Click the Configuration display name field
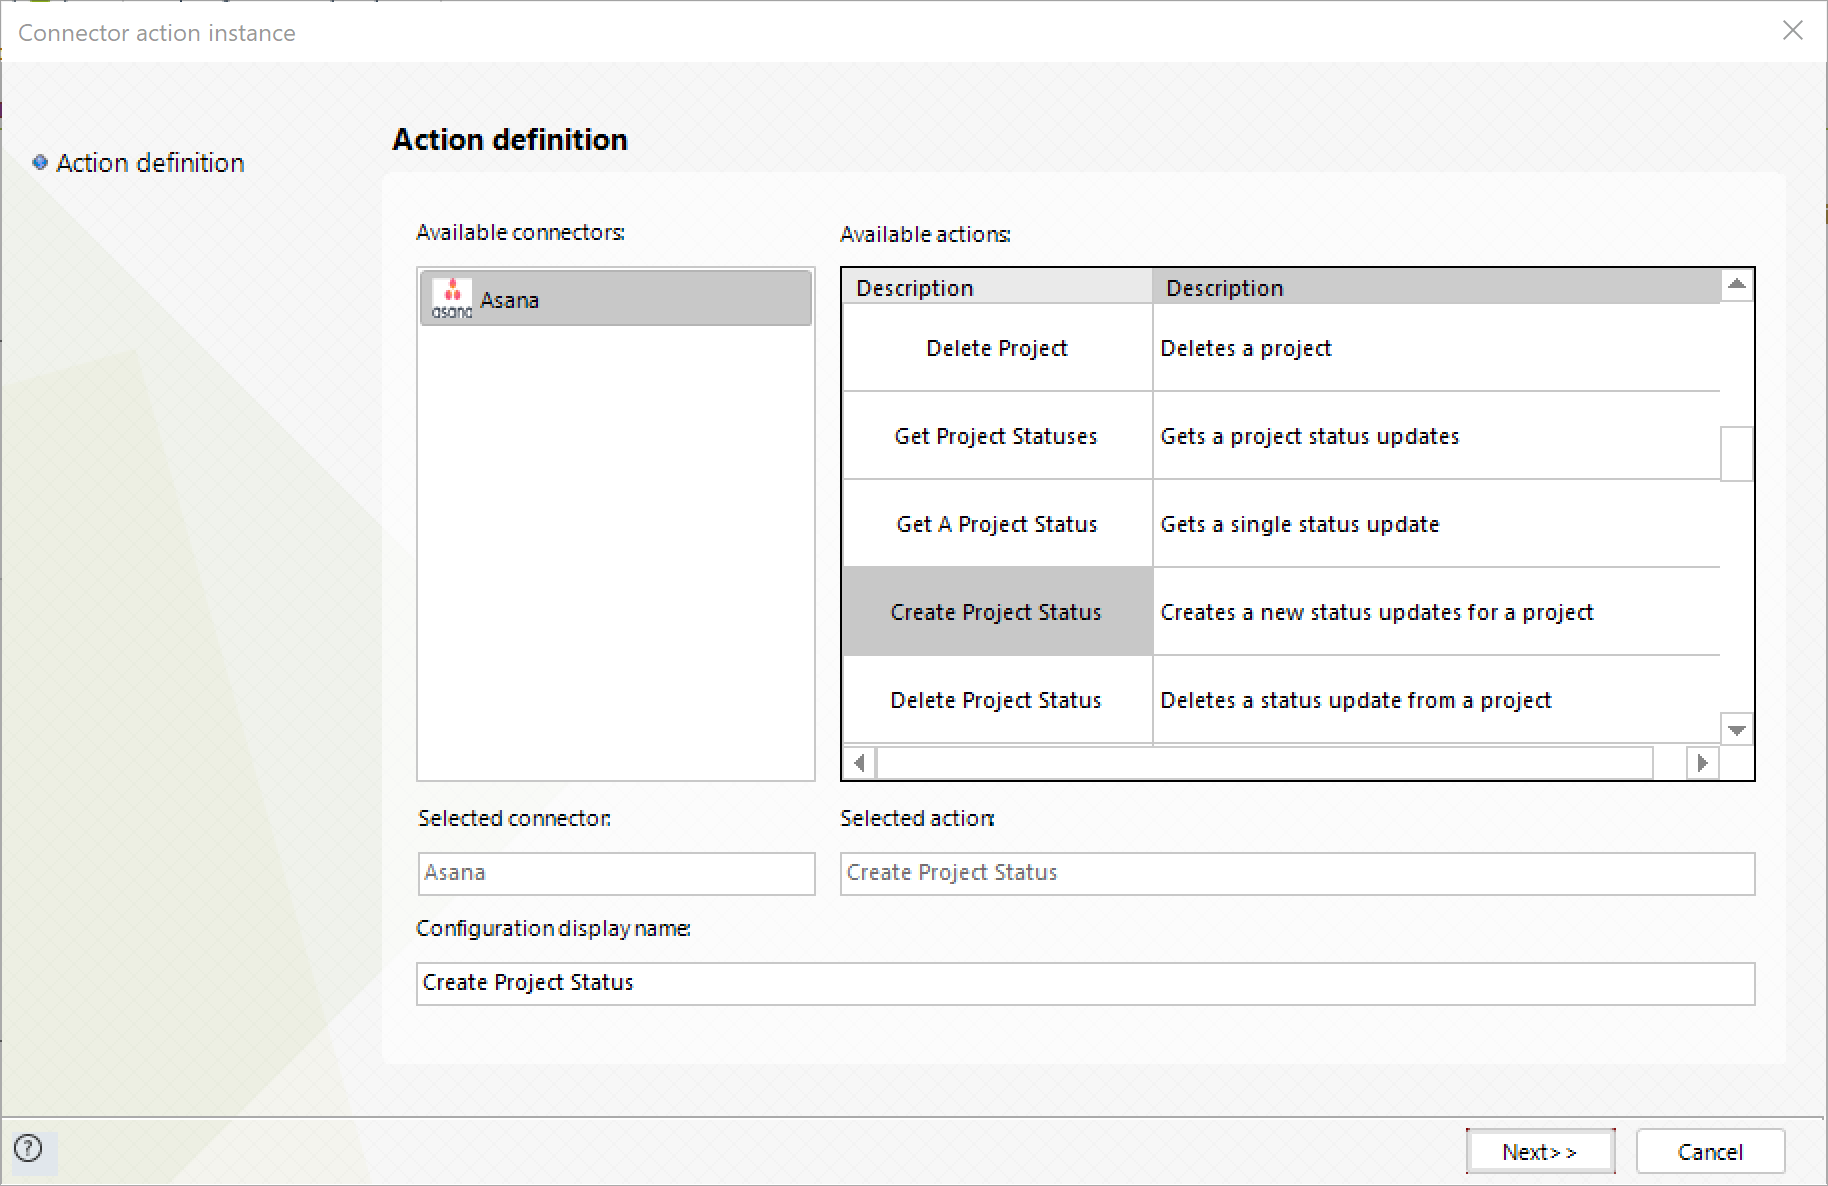 point(1085,983)
